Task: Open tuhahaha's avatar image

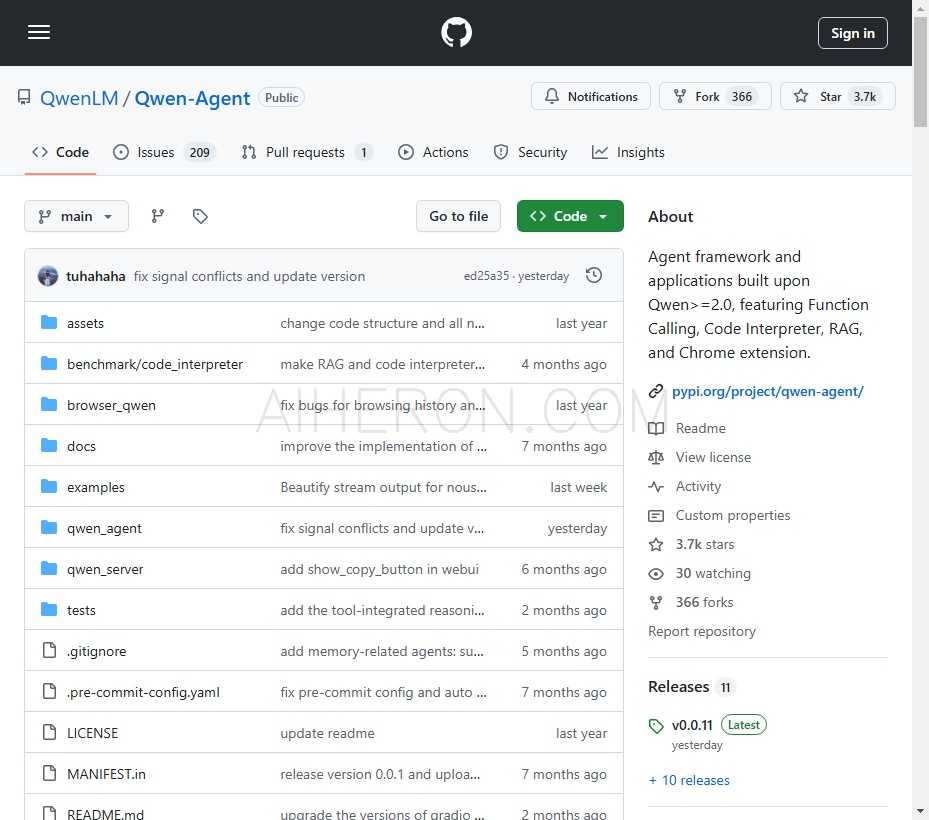Action: pos(48,276)
